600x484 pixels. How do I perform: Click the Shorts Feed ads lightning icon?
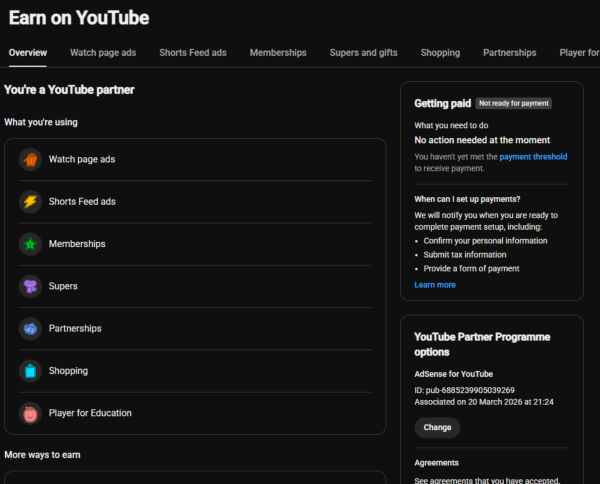(x=30, y=202)
